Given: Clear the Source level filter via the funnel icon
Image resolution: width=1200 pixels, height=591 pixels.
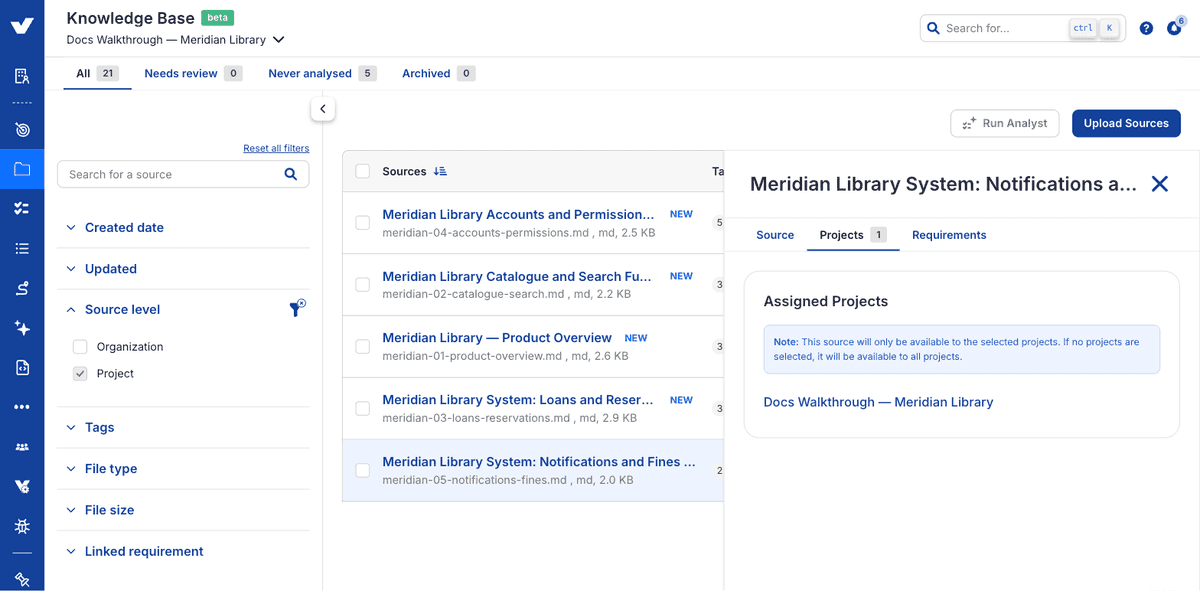Looking at the screenshot, I should (297, 309).
